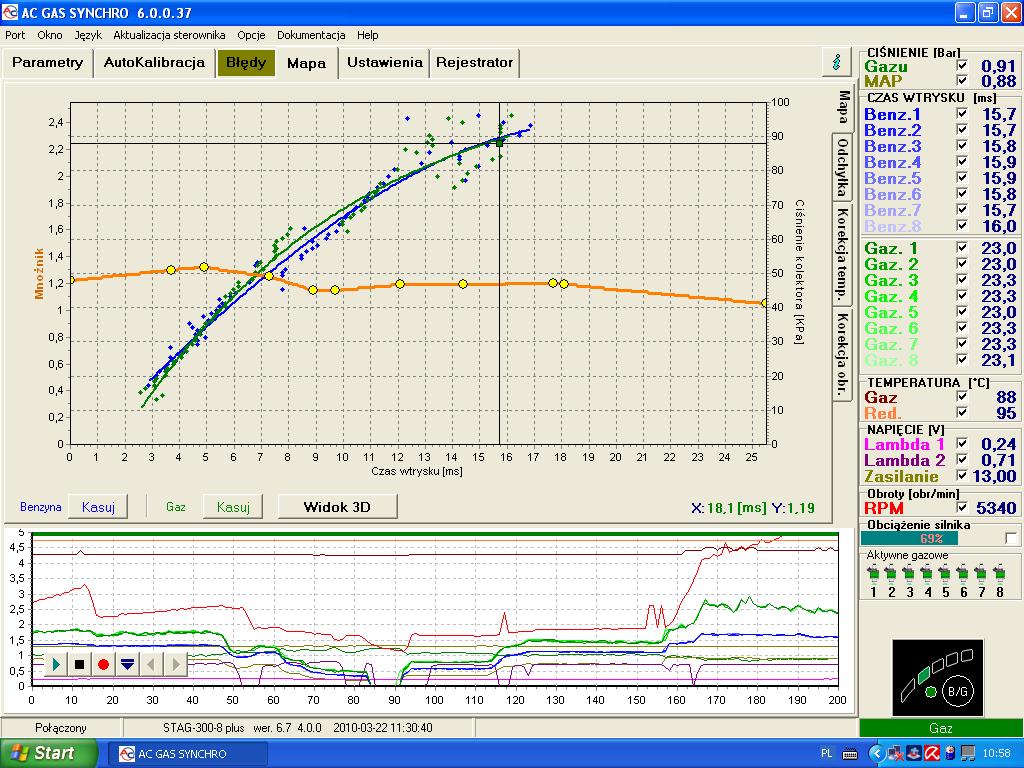Click the blue down-arrow recorder button
This screenshot has height=768, width=1024.
(127, 663)
